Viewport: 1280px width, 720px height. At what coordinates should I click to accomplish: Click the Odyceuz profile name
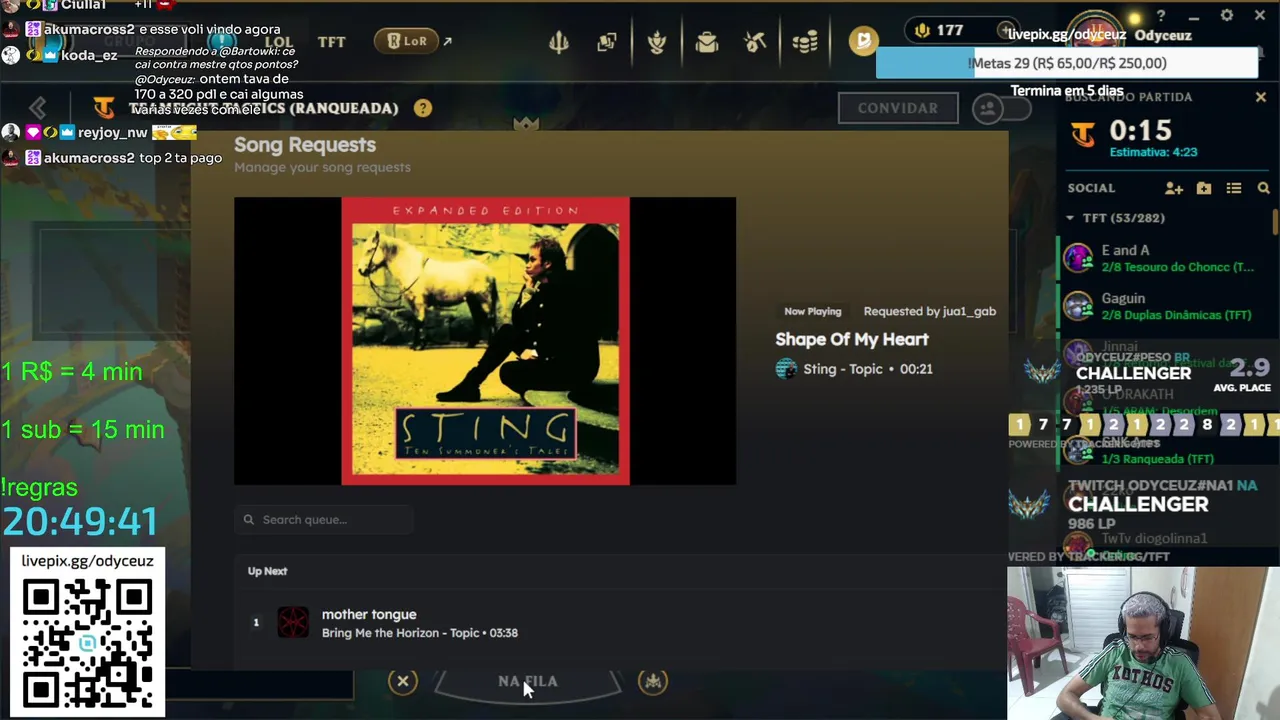pos(1163,35)
